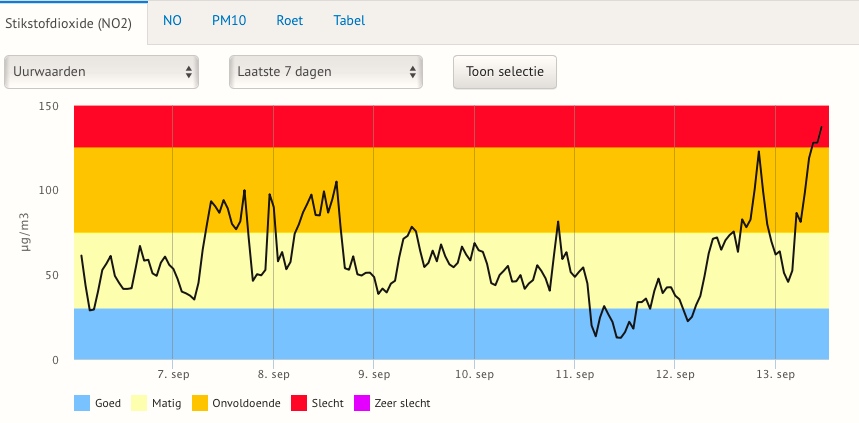This screenshot has height=423, width=859.
Task: Switch to the NO tab
Action: coord(172,21)
